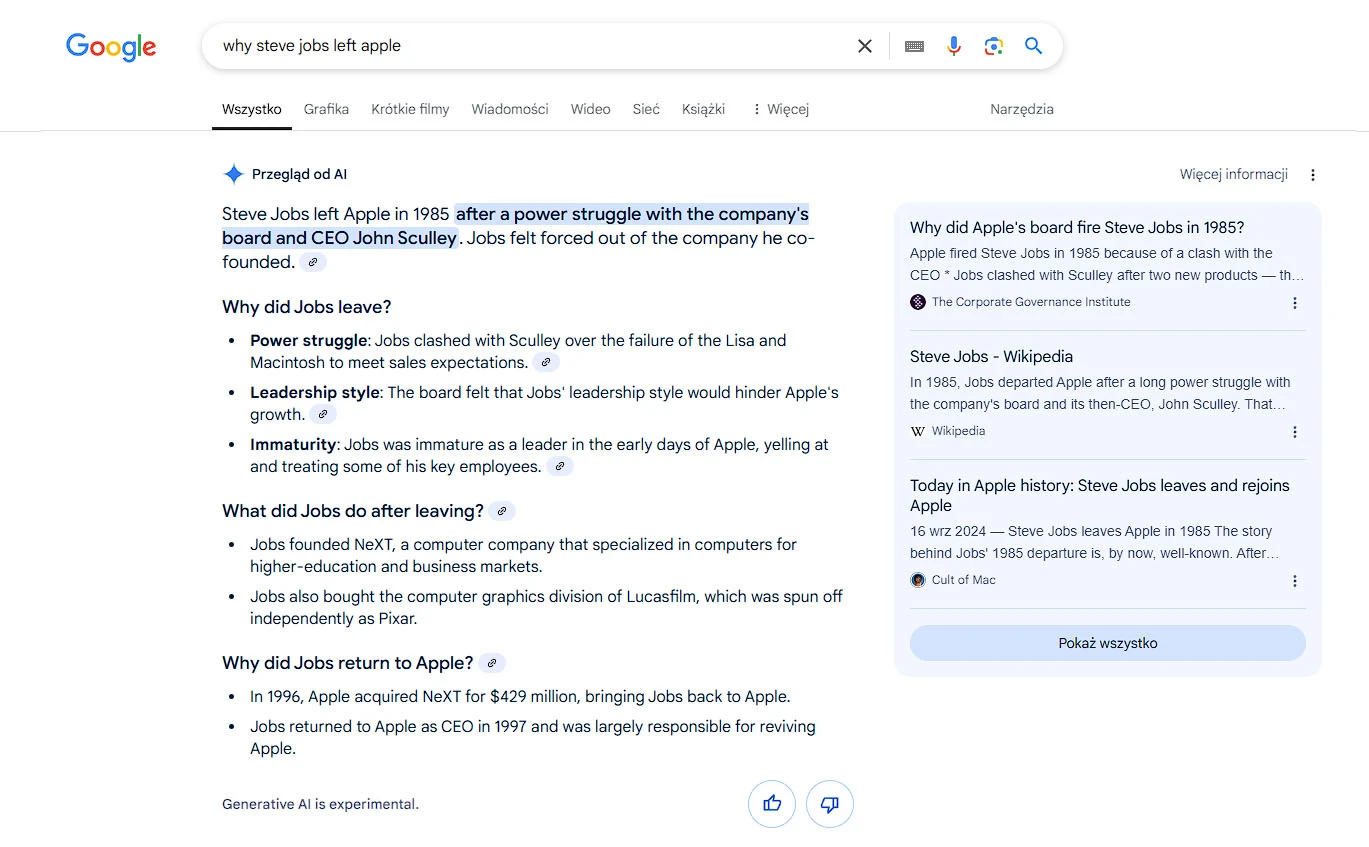Open the on-screen keyboard icon
Image resolution: width=1369 pixels, height=847 pixels.
tap(914, 46)
